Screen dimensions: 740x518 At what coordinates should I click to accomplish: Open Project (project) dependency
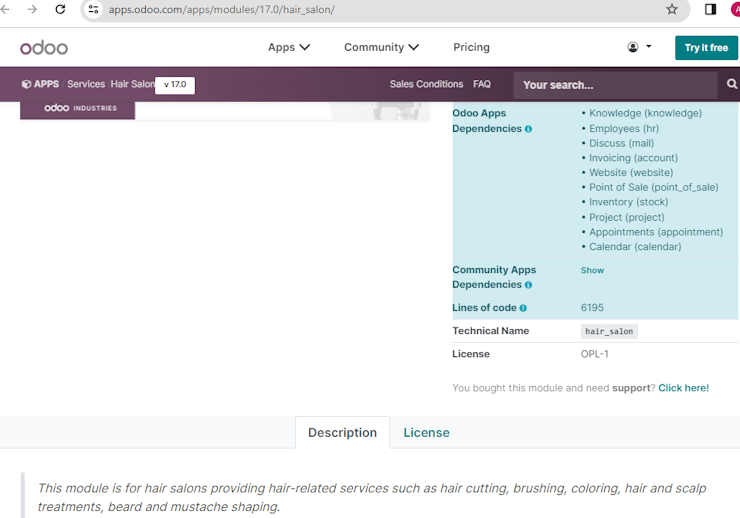point(627,217)
